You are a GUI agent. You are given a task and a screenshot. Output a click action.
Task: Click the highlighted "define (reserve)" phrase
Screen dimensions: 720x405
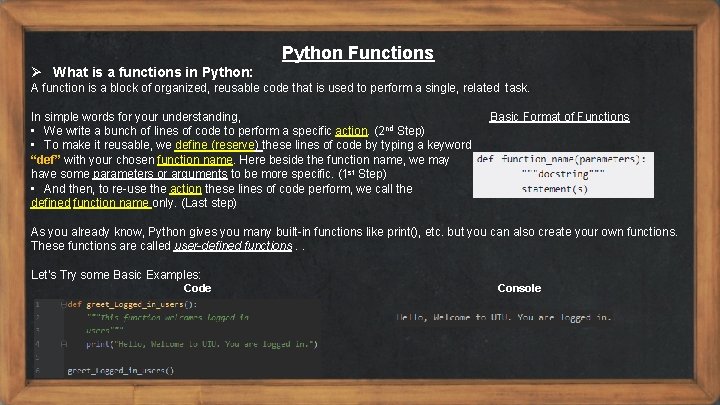coord(217,145)
